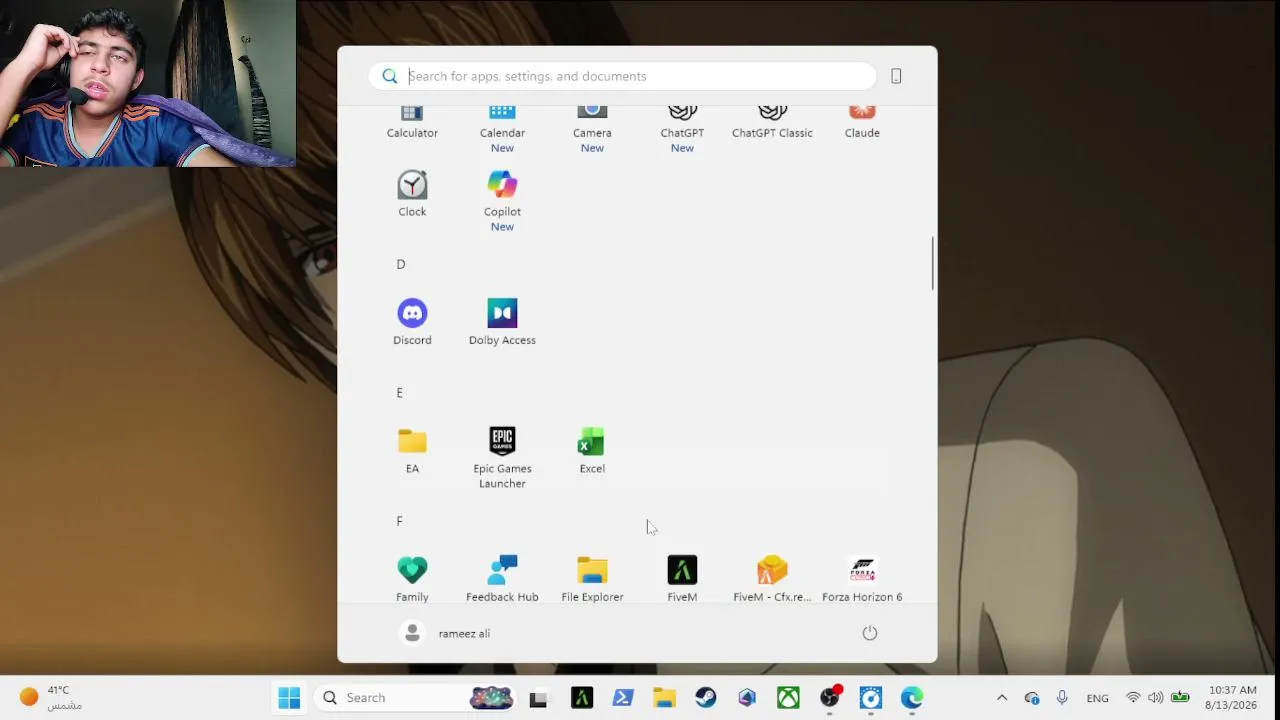This screenshot has width=1280, height=720.
Task: Click the phone companion icon beside search
Action: coord(896,76)
